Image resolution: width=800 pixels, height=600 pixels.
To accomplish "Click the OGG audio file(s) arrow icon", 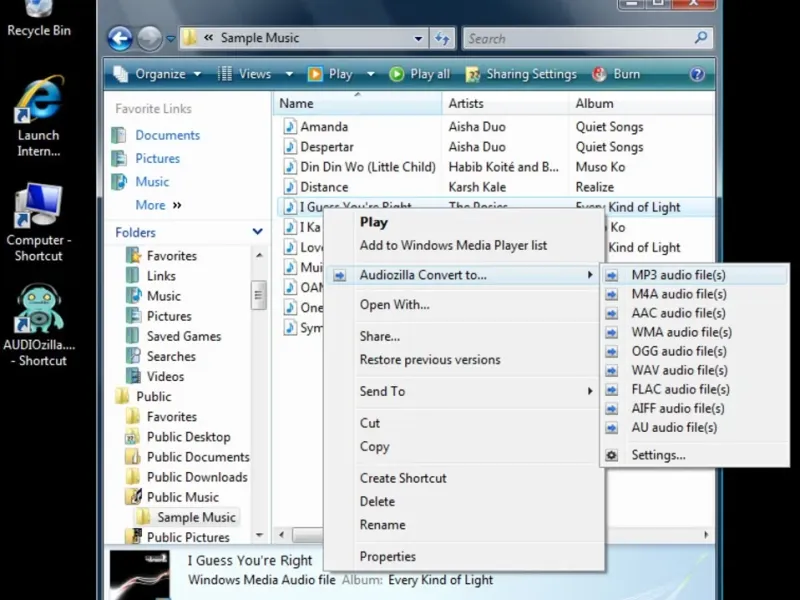I will (611, 352).
